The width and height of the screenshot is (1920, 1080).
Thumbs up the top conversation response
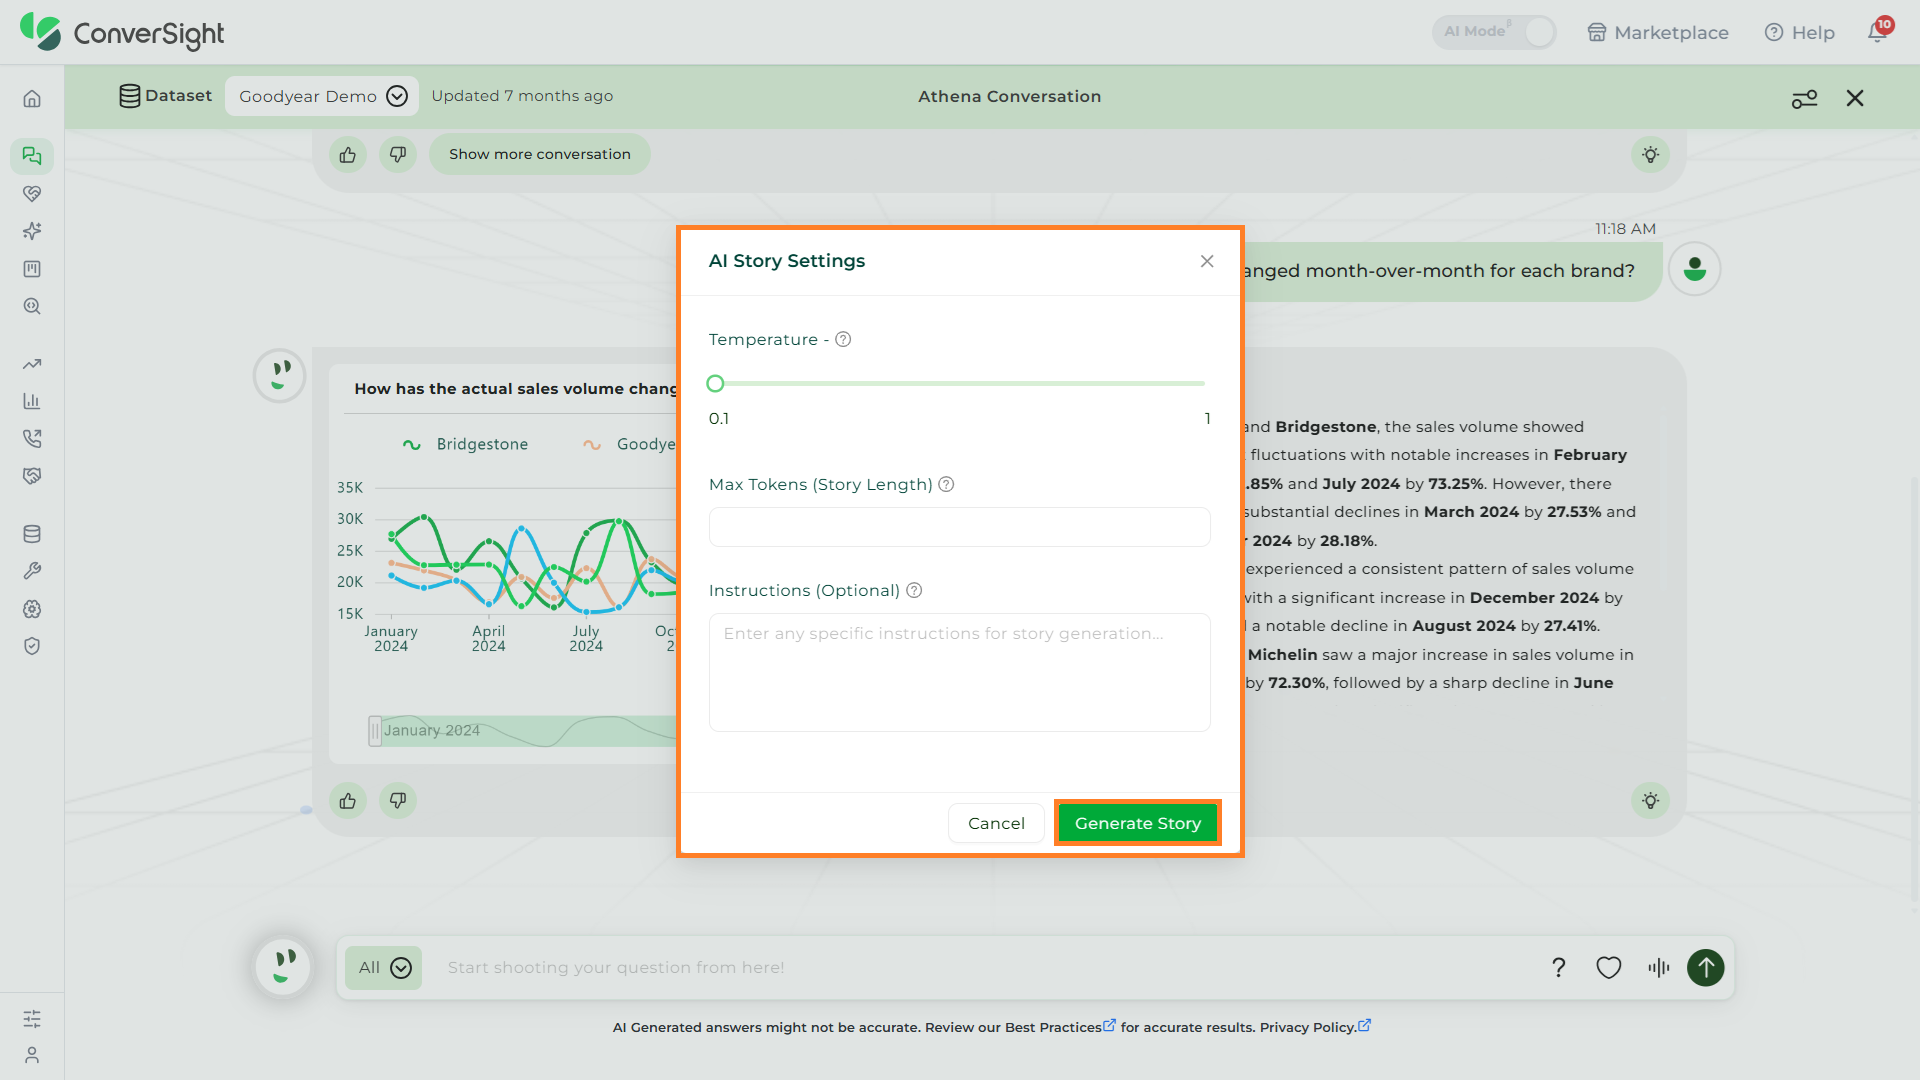point(348,155)
